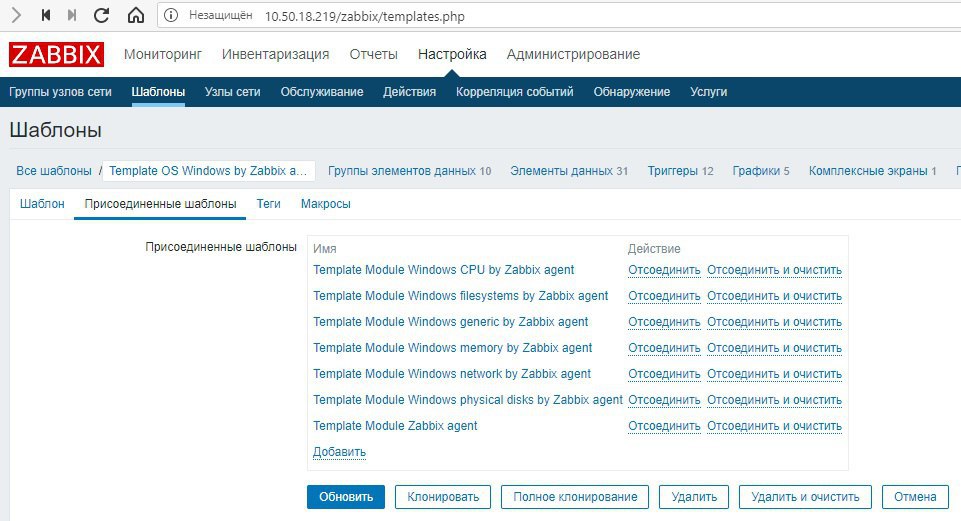Open Template Module Zabbix agent link
The image size is (961, 521).
pos(395,426)
